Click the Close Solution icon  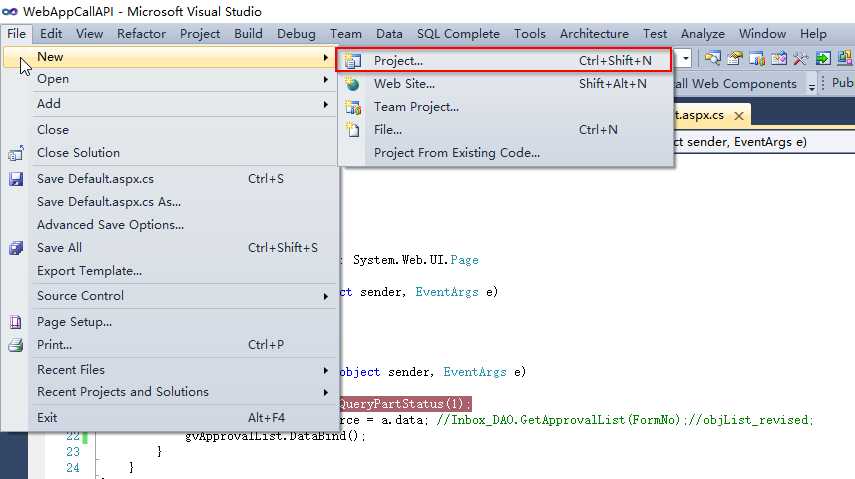[x=16, y=153]
